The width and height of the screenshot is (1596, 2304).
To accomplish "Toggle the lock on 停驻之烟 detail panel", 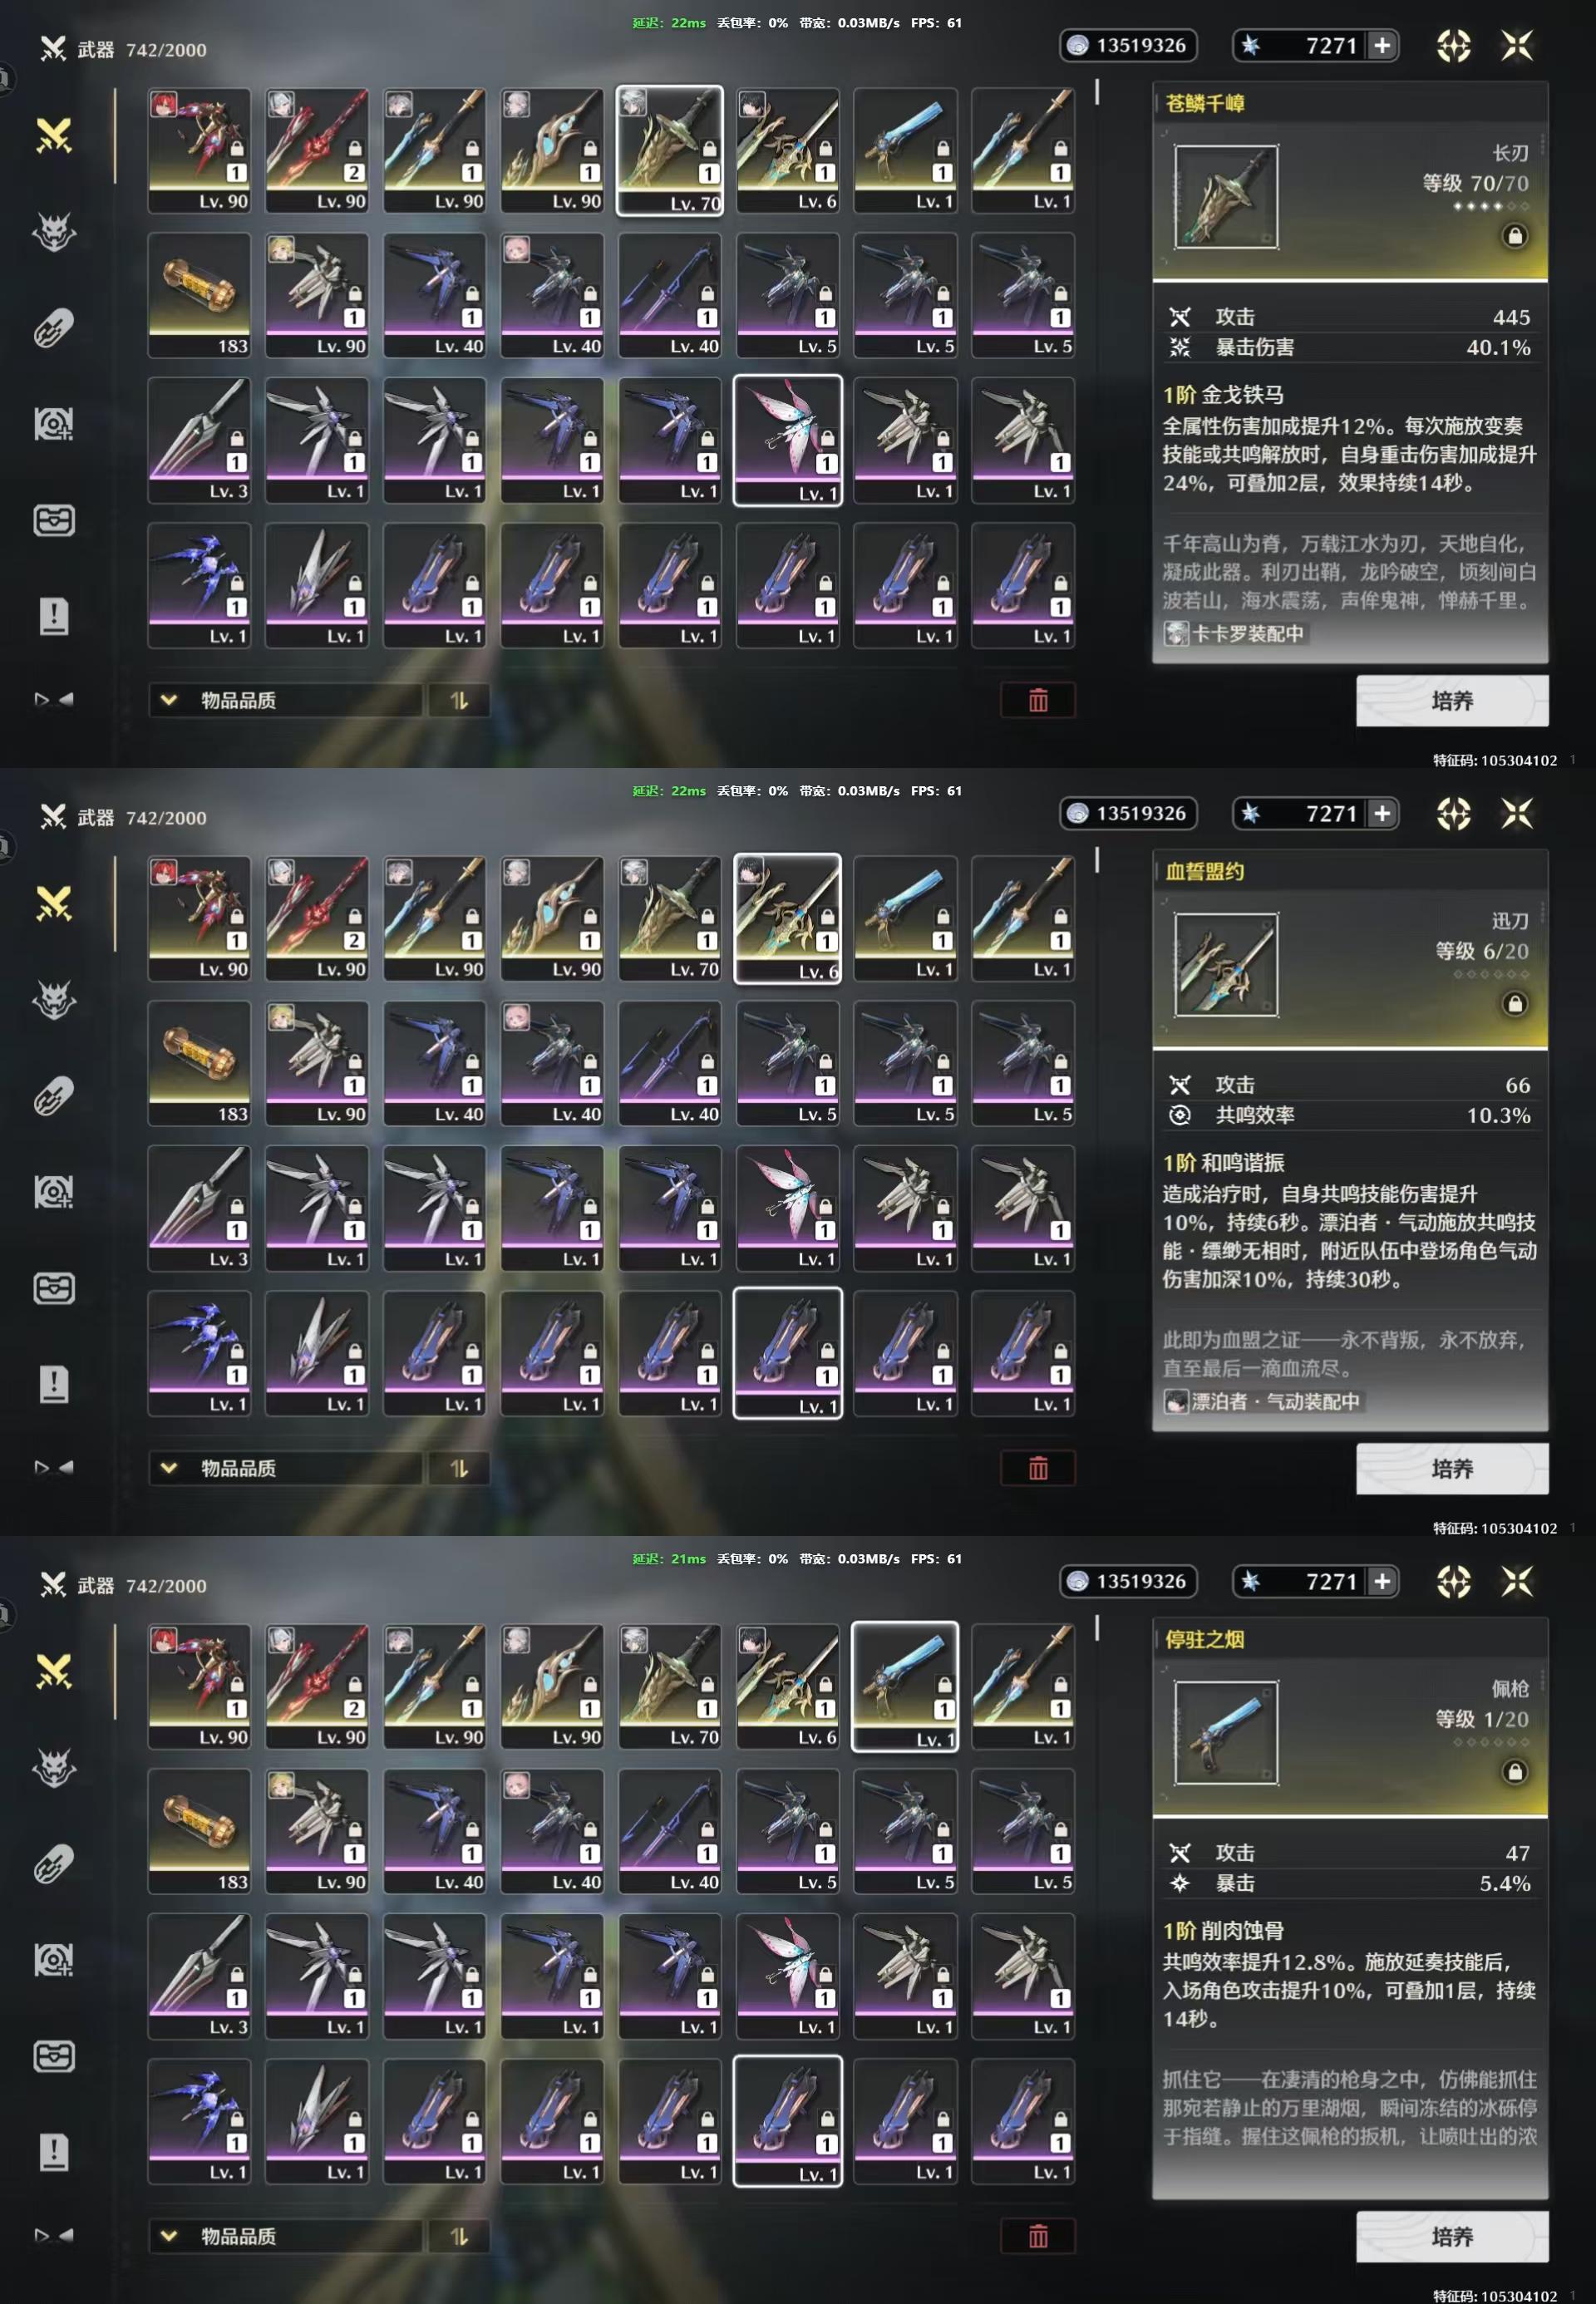I will coord(1515,1772).
